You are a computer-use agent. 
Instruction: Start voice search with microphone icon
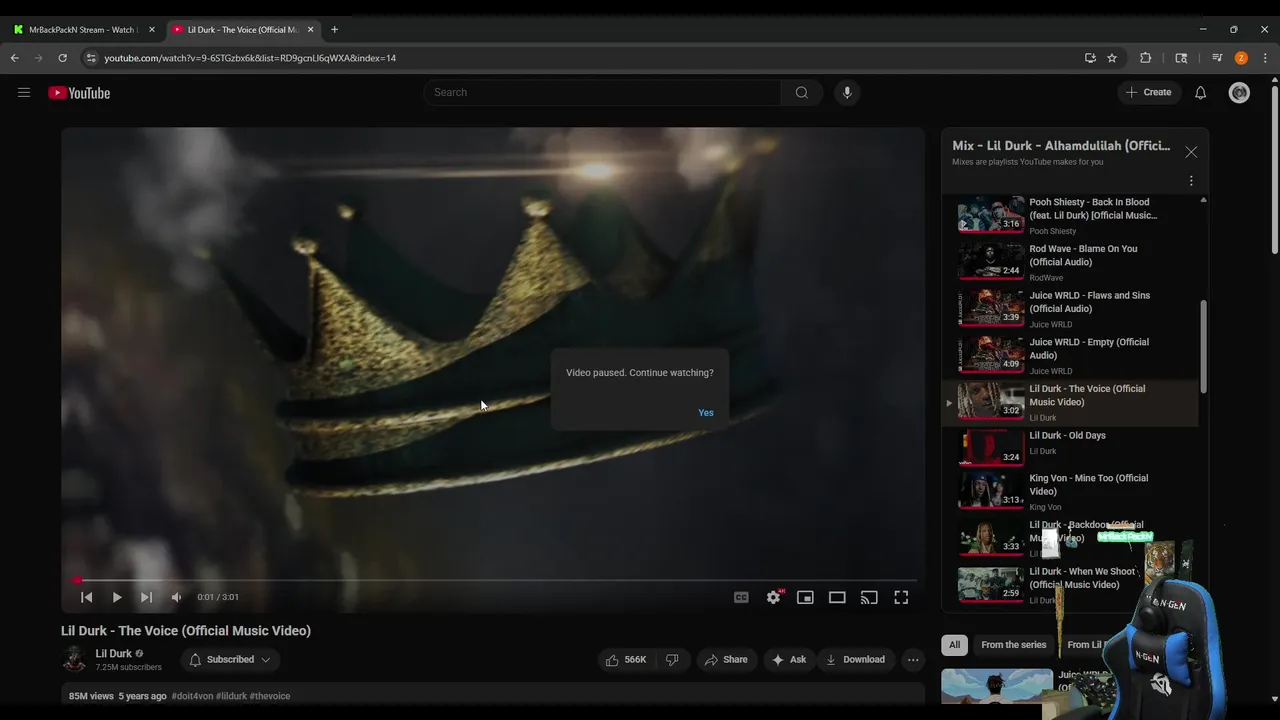(847, 93)
